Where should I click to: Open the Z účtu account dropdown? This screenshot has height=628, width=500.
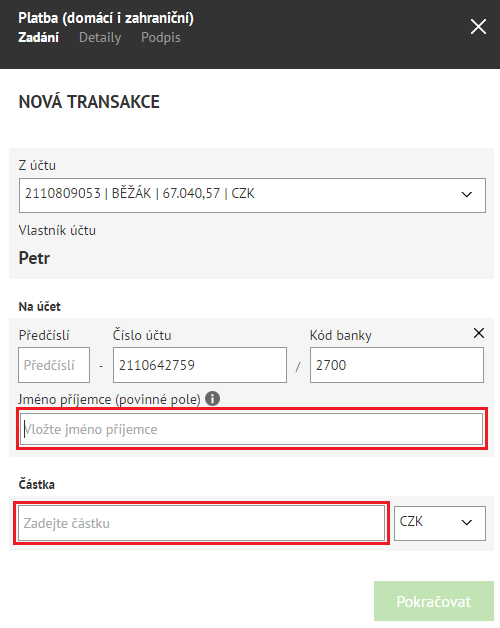pos(252,195)
